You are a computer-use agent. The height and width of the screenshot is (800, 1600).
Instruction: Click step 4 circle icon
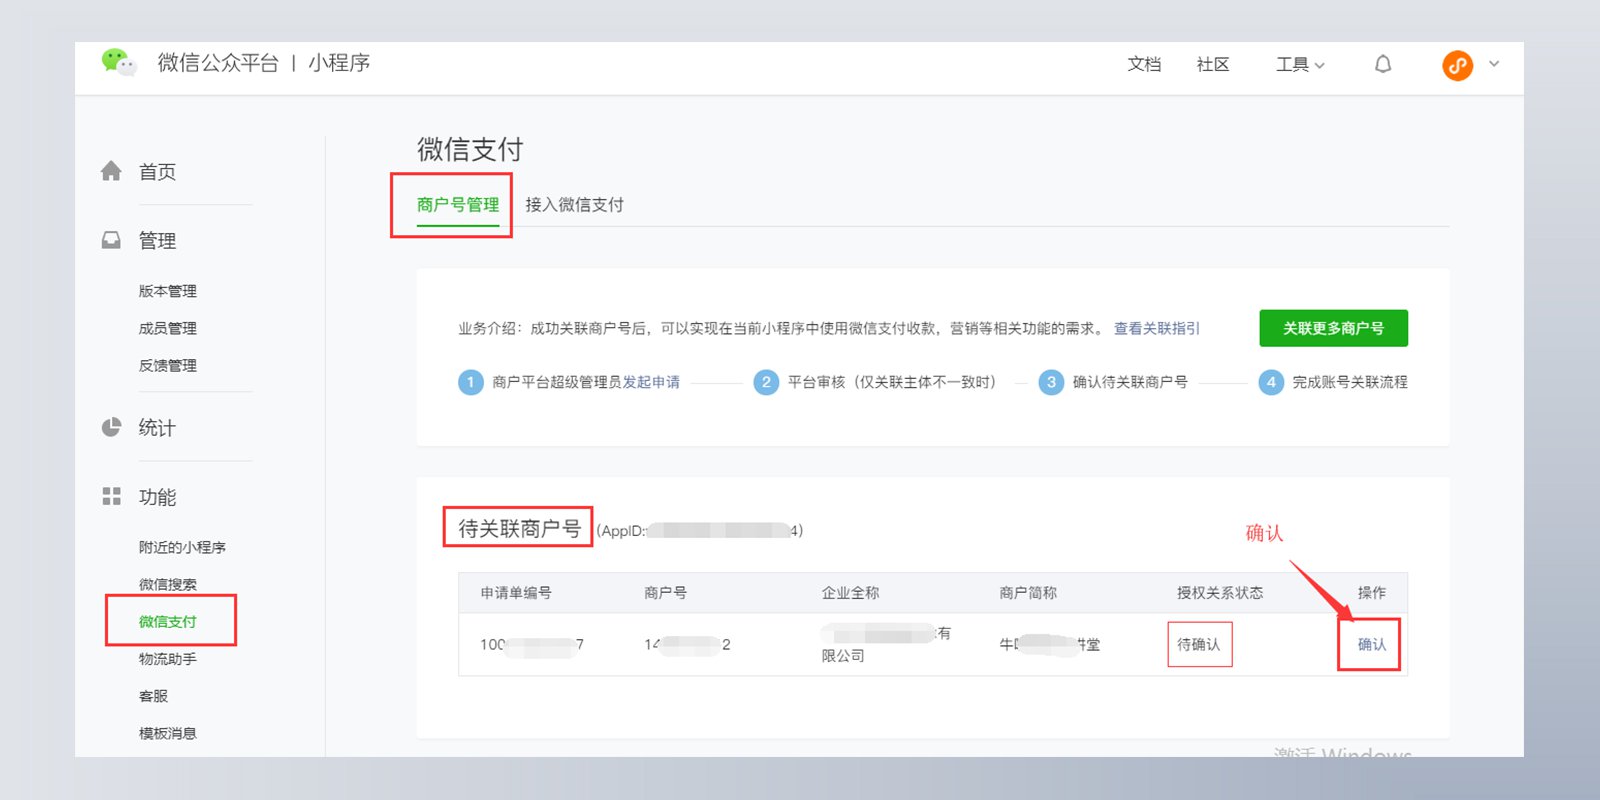tap(1271, 382)
